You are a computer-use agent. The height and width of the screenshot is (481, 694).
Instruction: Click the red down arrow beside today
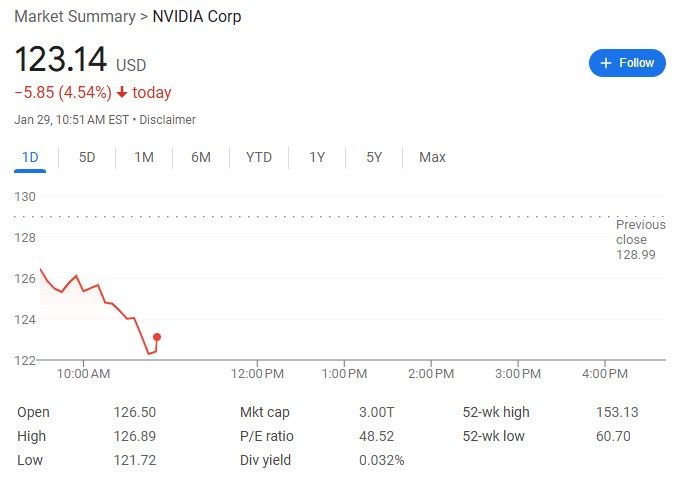[x=122, y=93]
